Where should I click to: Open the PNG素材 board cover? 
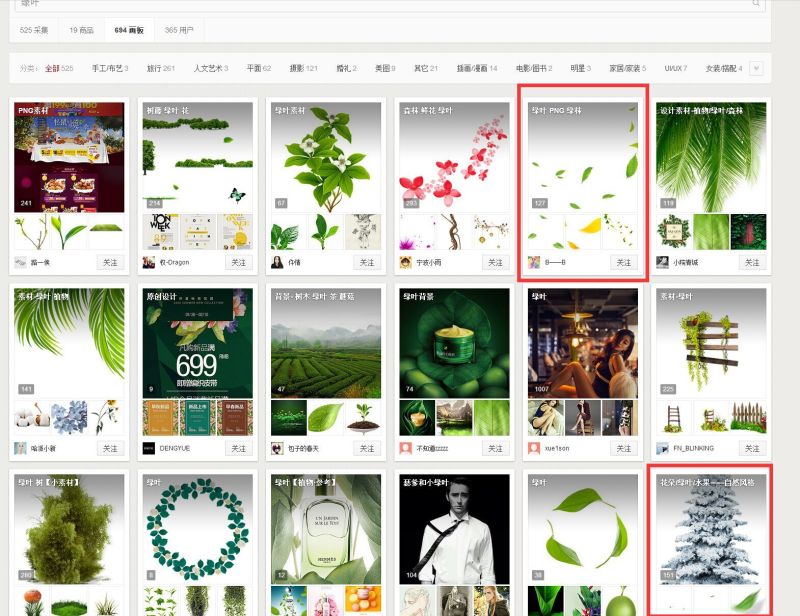coord(69,157)
